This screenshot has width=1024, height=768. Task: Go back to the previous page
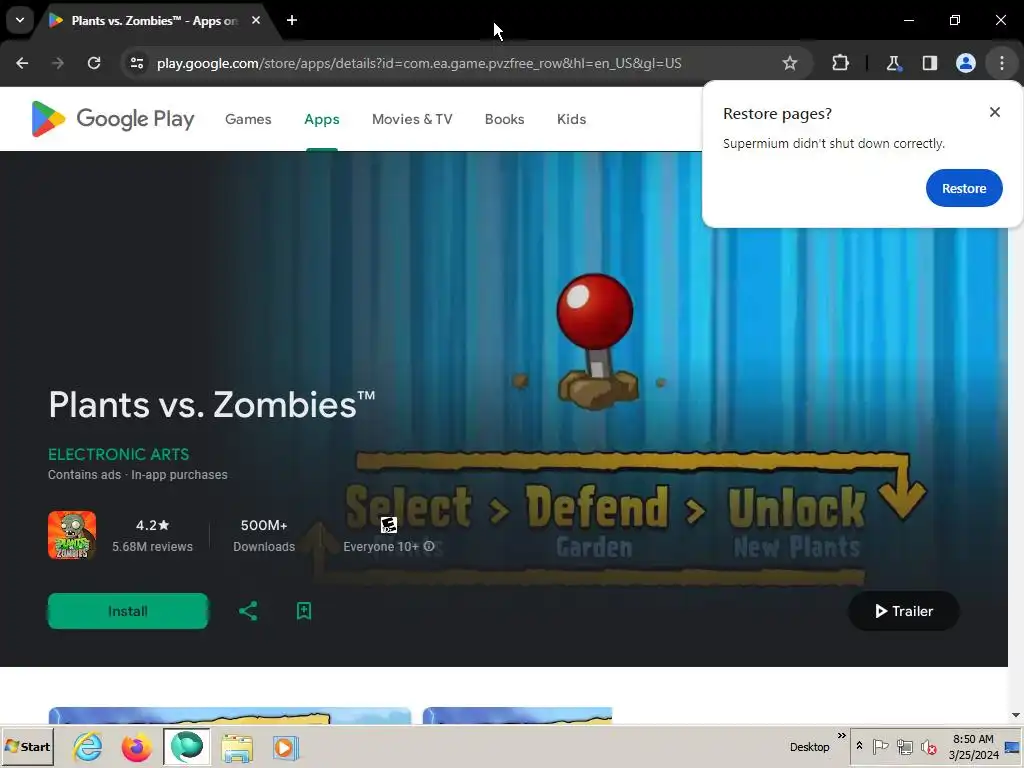pyautogui.click(x=22, y=63)
